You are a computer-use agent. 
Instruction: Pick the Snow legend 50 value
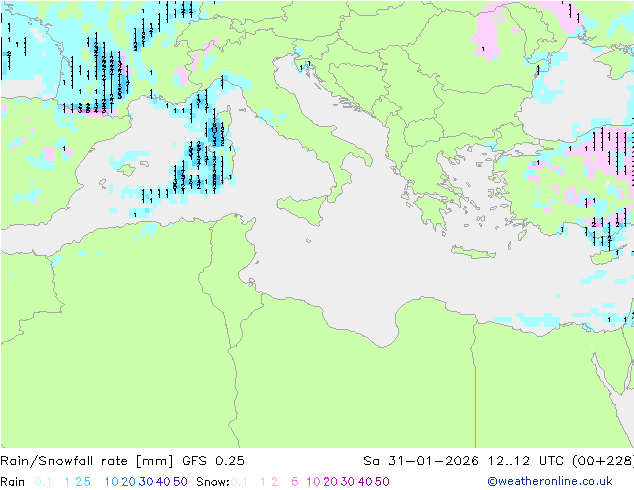point(382,482)
